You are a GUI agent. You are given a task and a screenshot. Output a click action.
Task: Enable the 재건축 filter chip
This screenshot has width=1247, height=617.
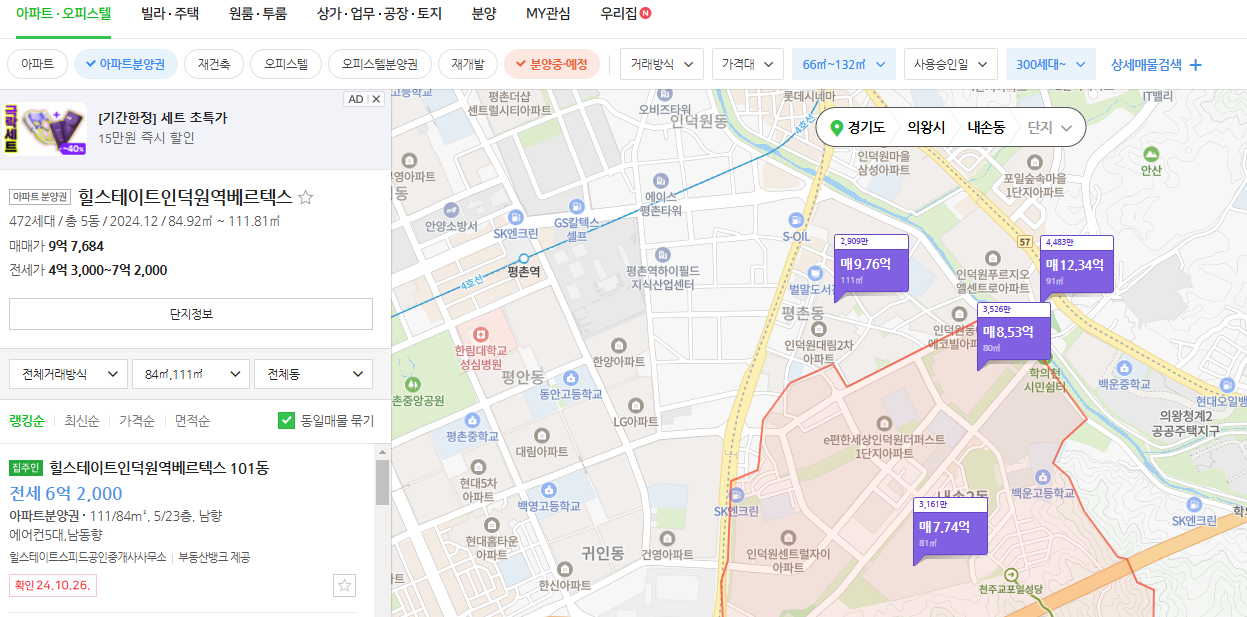tap(214, 64)
